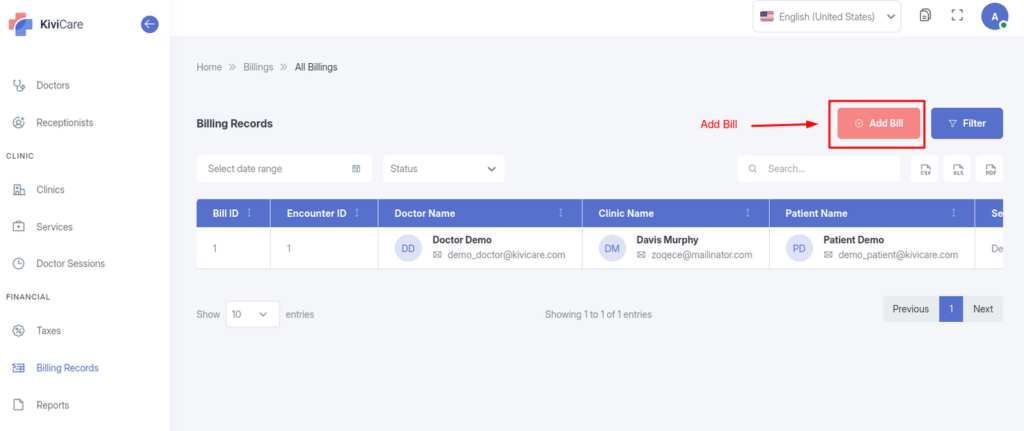
Task: Click the copy documents icon in header
Action: pos(925,16)
